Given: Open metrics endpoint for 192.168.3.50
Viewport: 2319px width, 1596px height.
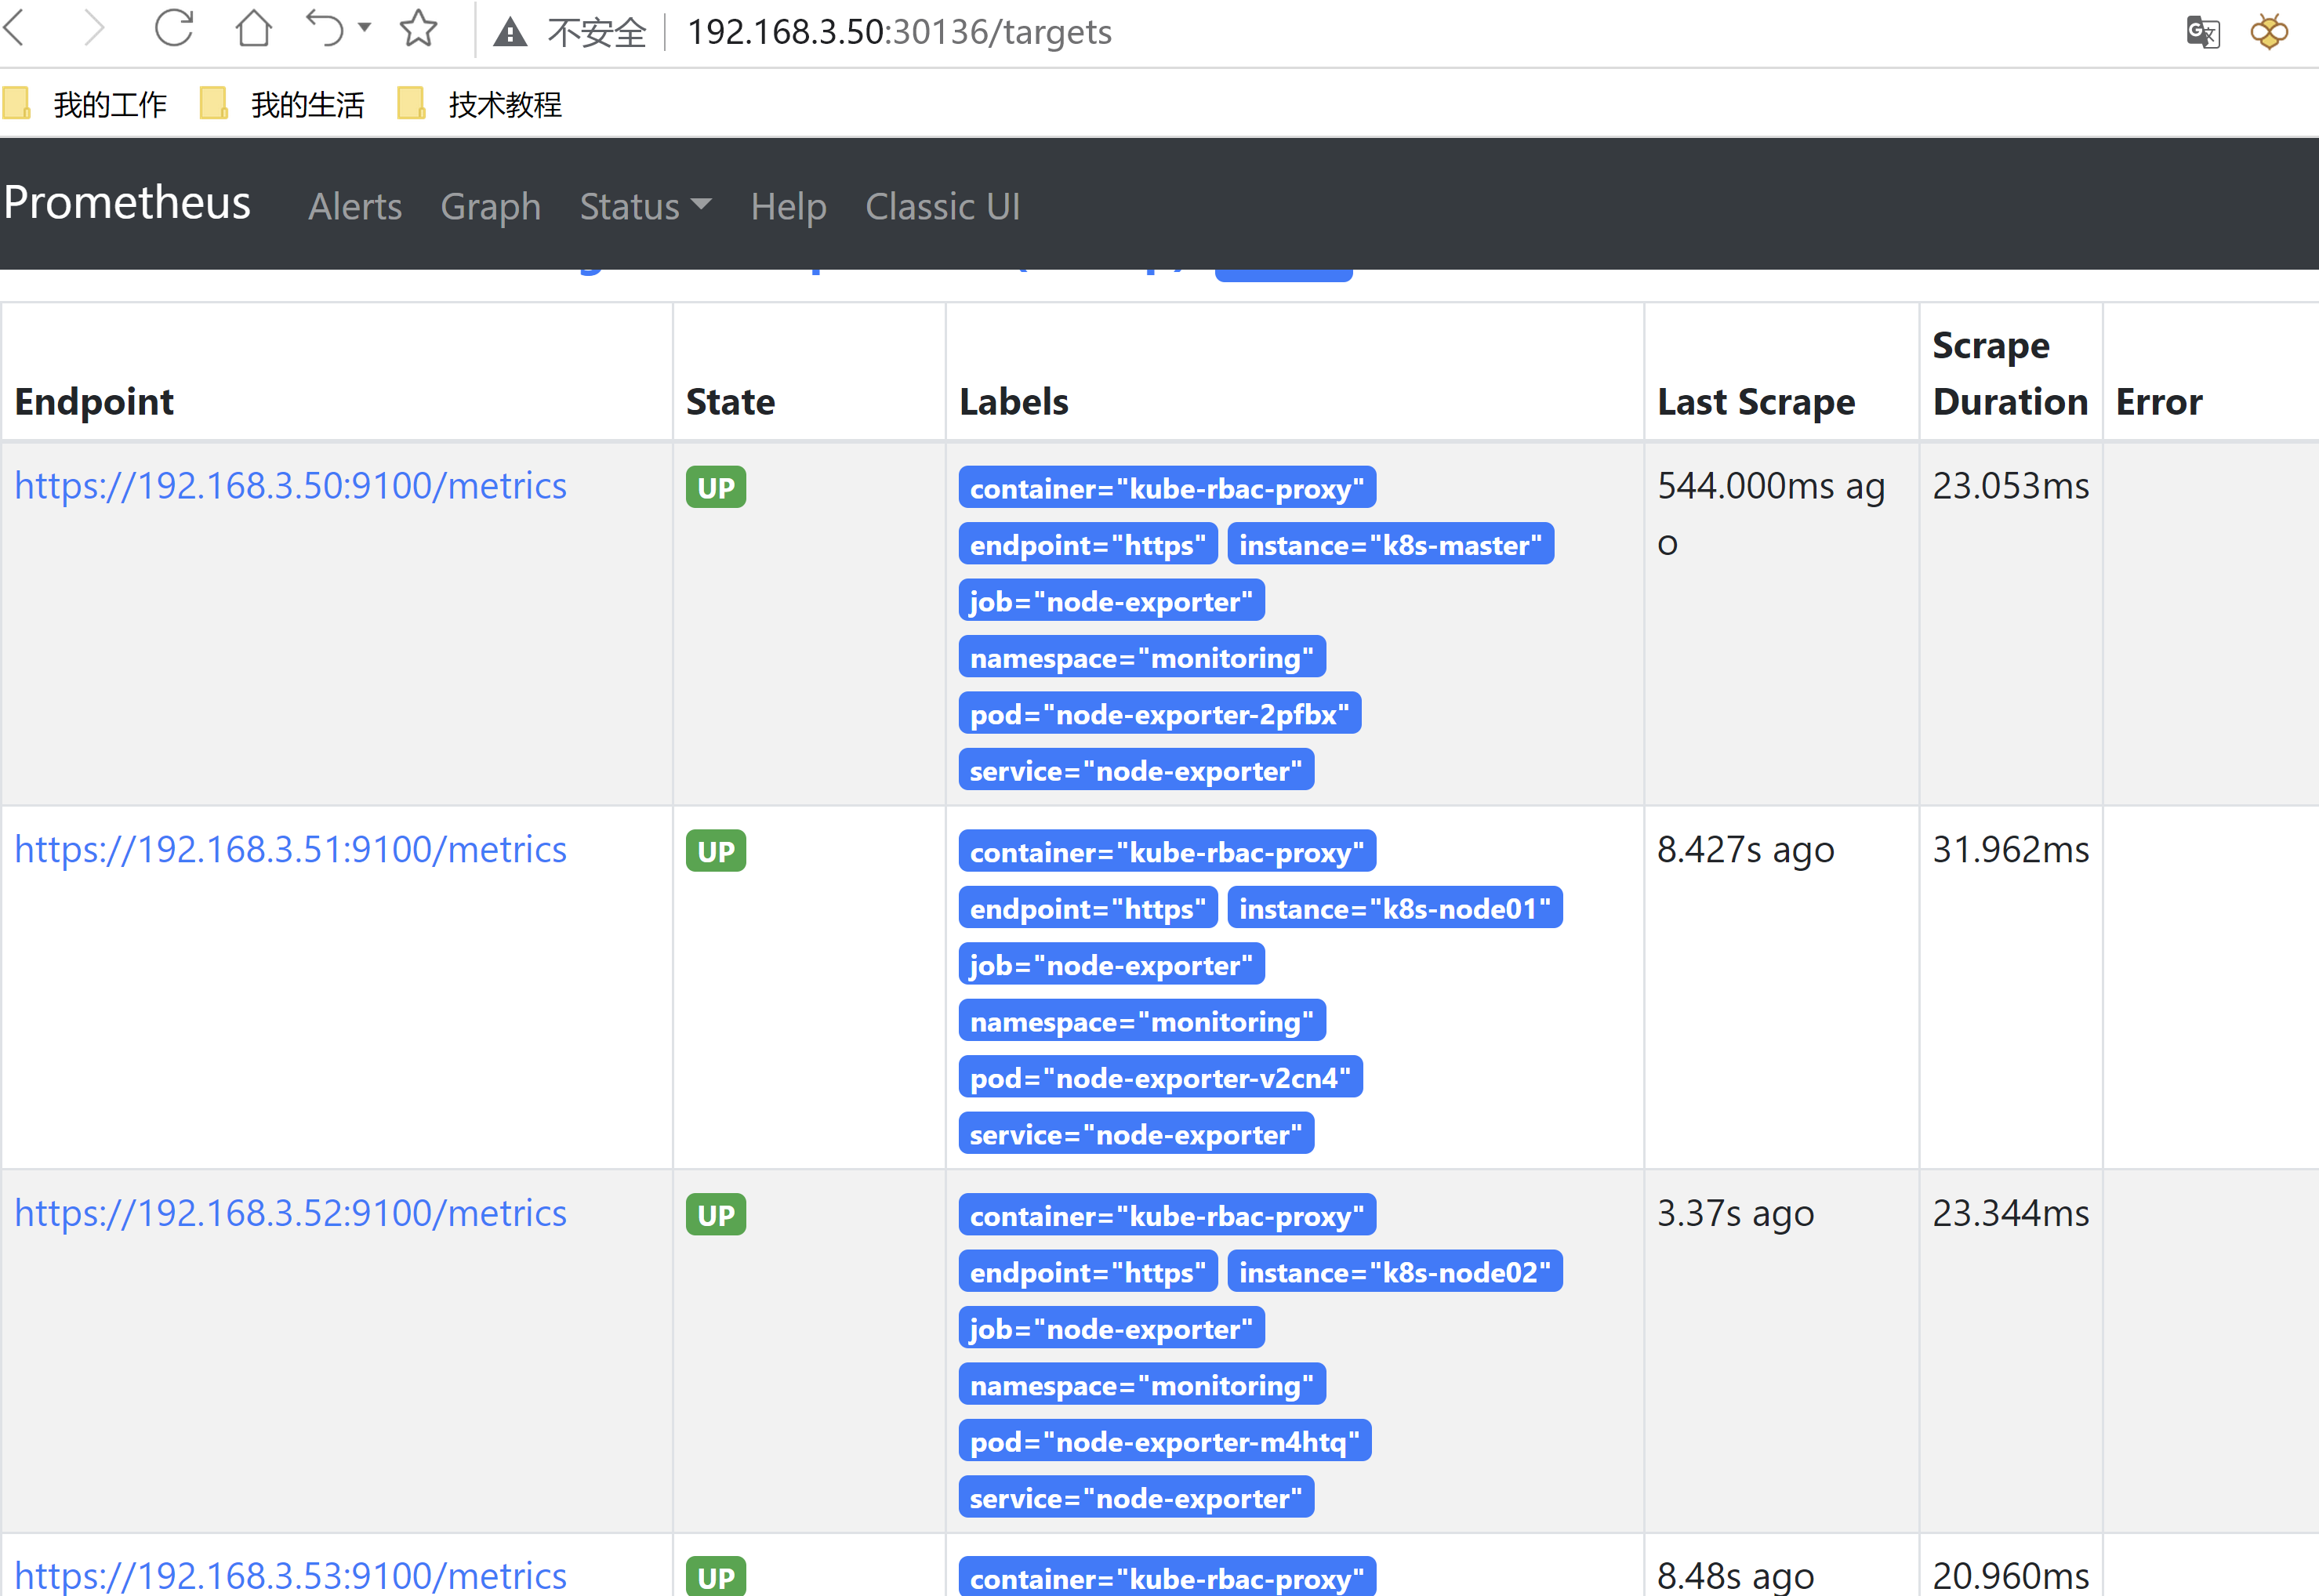Looking at the screenshot, I should pyautogui.click(x=290, y=486).
